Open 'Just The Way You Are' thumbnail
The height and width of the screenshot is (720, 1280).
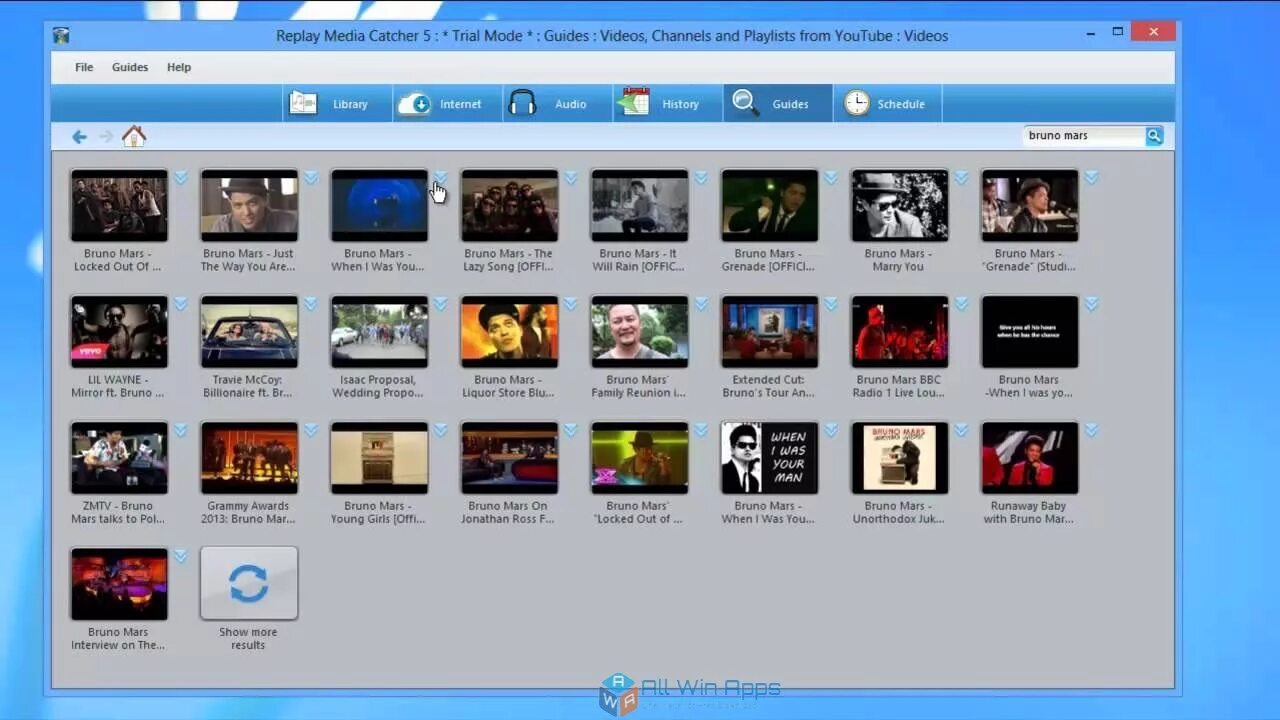coord(249,205)
